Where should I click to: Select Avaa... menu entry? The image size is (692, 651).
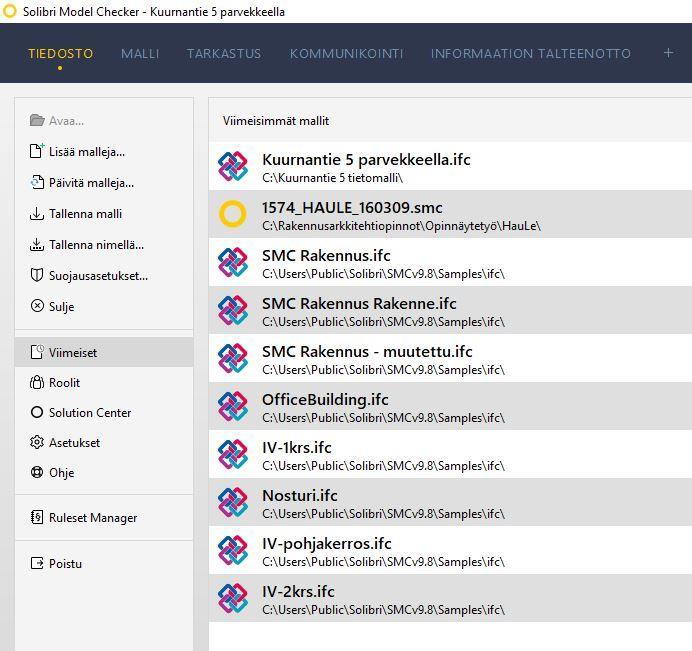pos(104,120)
